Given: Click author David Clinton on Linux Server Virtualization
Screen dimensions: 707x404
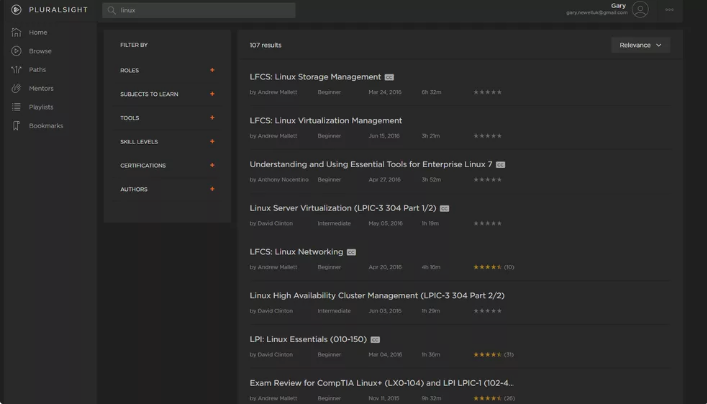Looking at the screenshot, I should 275,223.
